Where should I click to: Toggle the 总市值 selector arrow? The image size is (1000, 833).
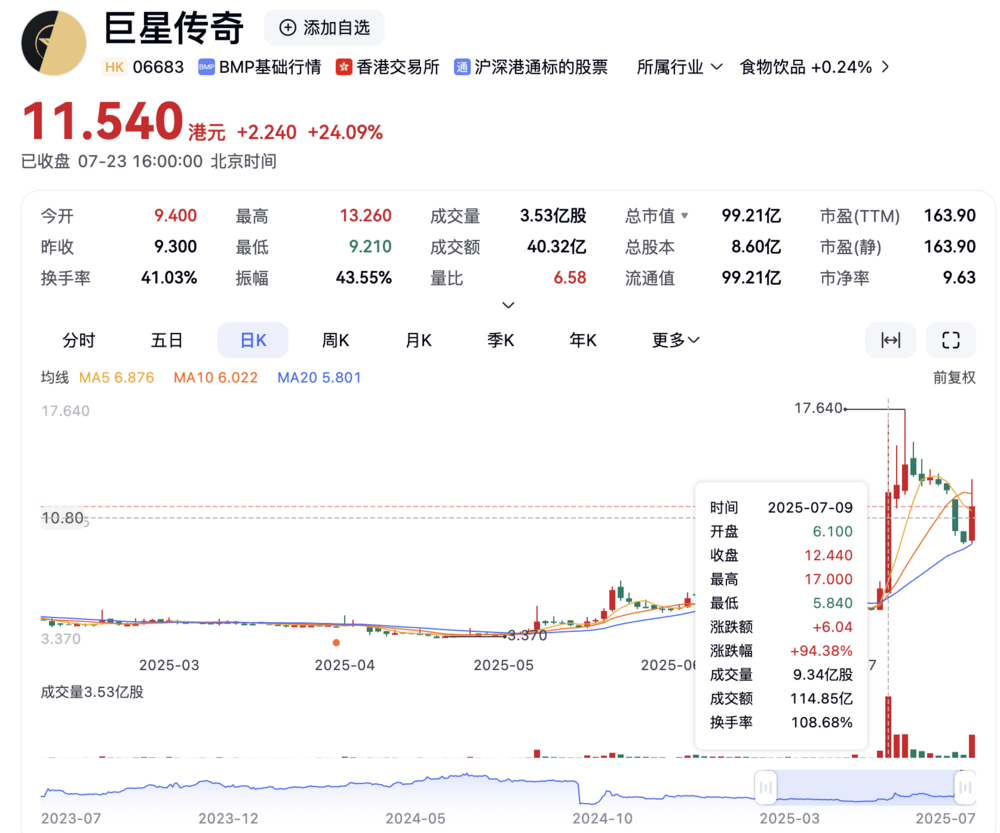(684, 216)
